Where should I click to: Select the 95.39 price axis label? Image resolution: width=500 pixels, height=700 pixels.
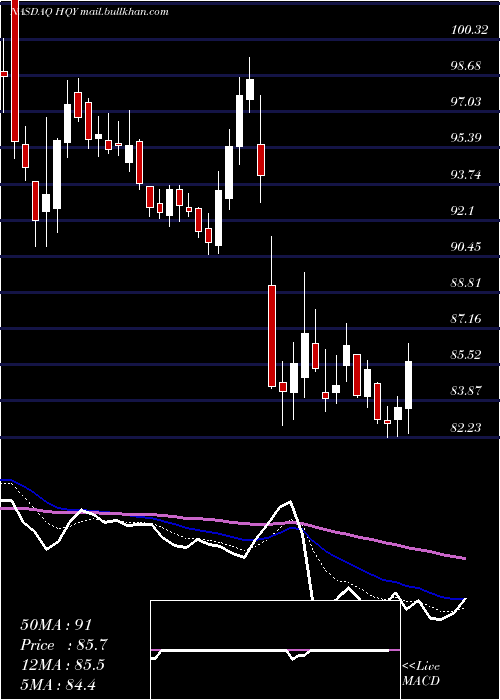pos(466,138)
